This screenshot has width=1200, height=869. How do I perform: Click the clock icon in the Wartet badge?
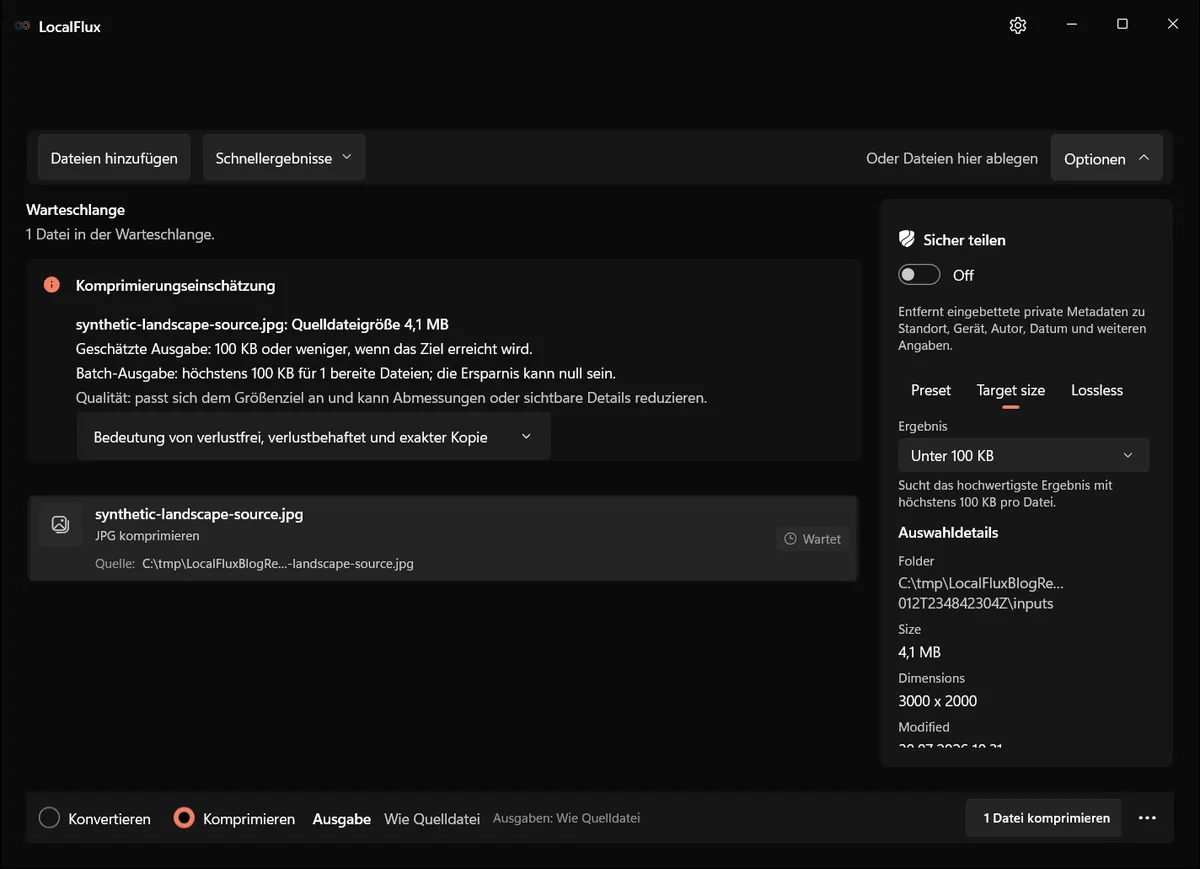790,539
